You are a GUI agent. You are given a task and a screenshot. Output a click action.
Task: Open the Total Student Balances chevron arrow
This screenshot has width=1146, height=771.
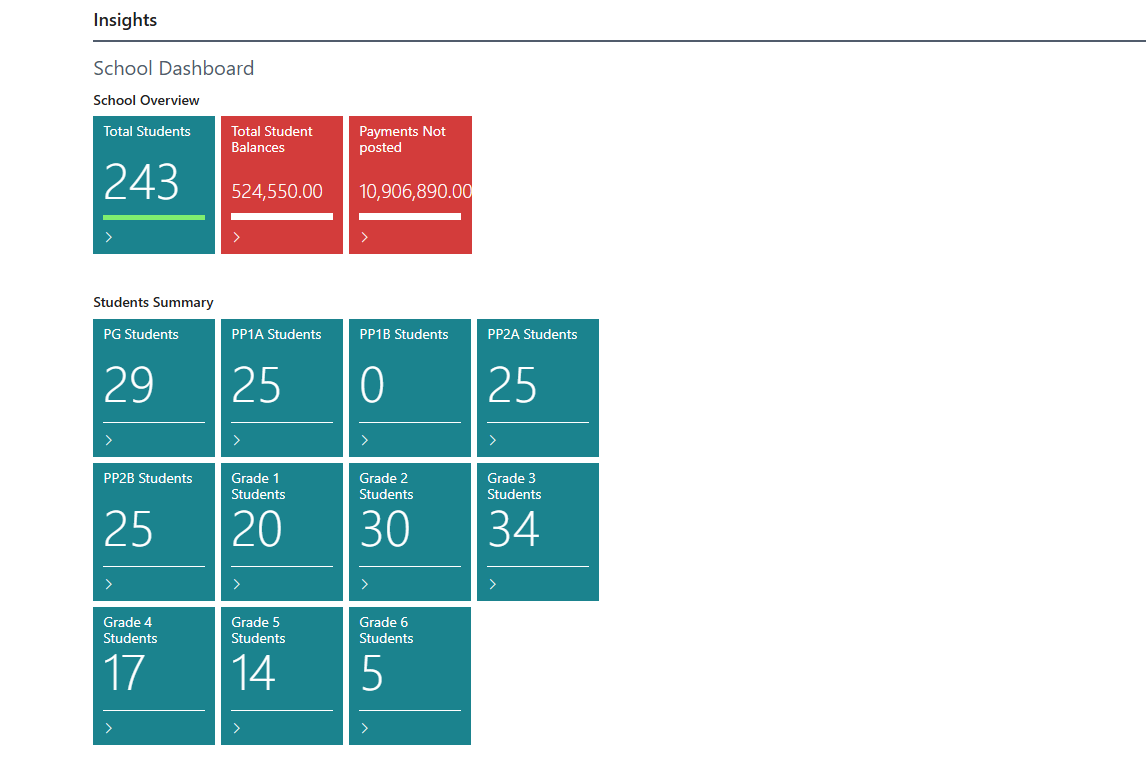pyautogui.click(x=237, y=237)
